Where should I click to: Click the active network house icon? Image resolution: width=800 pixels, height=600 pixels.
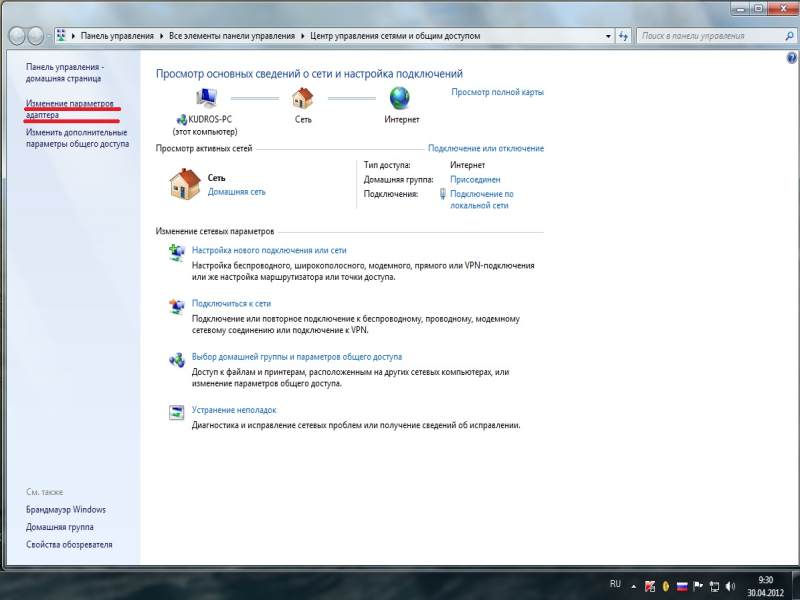tap(185, 183)
